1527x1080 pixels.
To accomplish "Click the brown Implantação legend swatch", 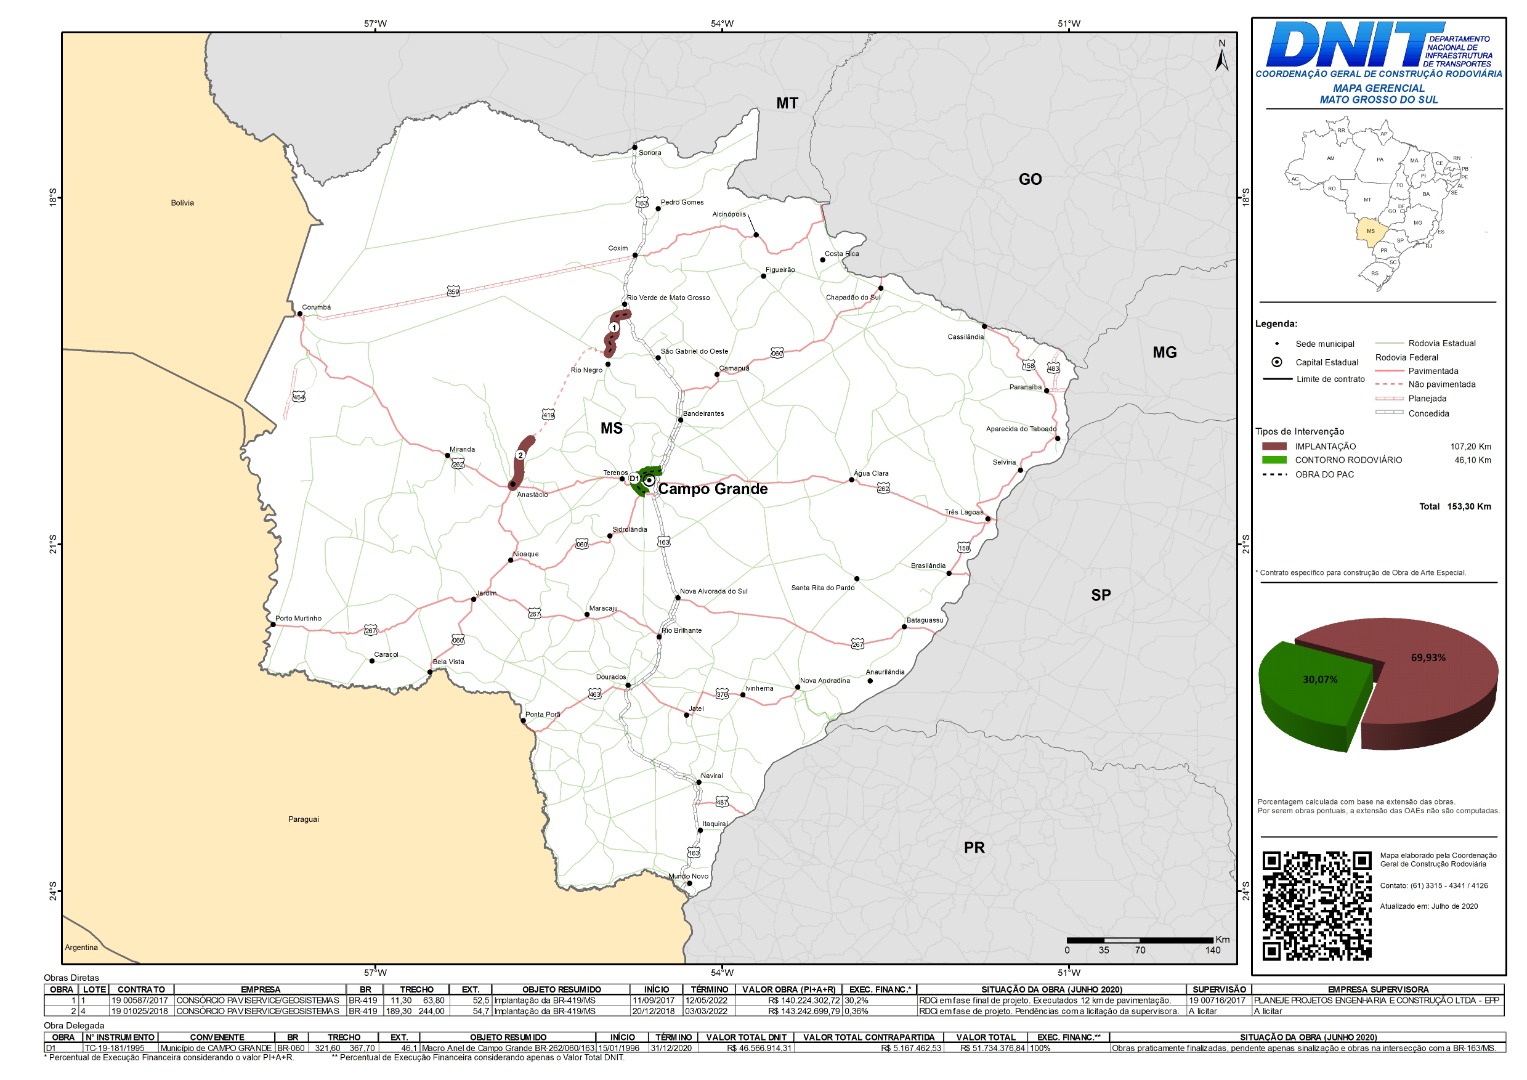I will click(x=1274, y=447).
